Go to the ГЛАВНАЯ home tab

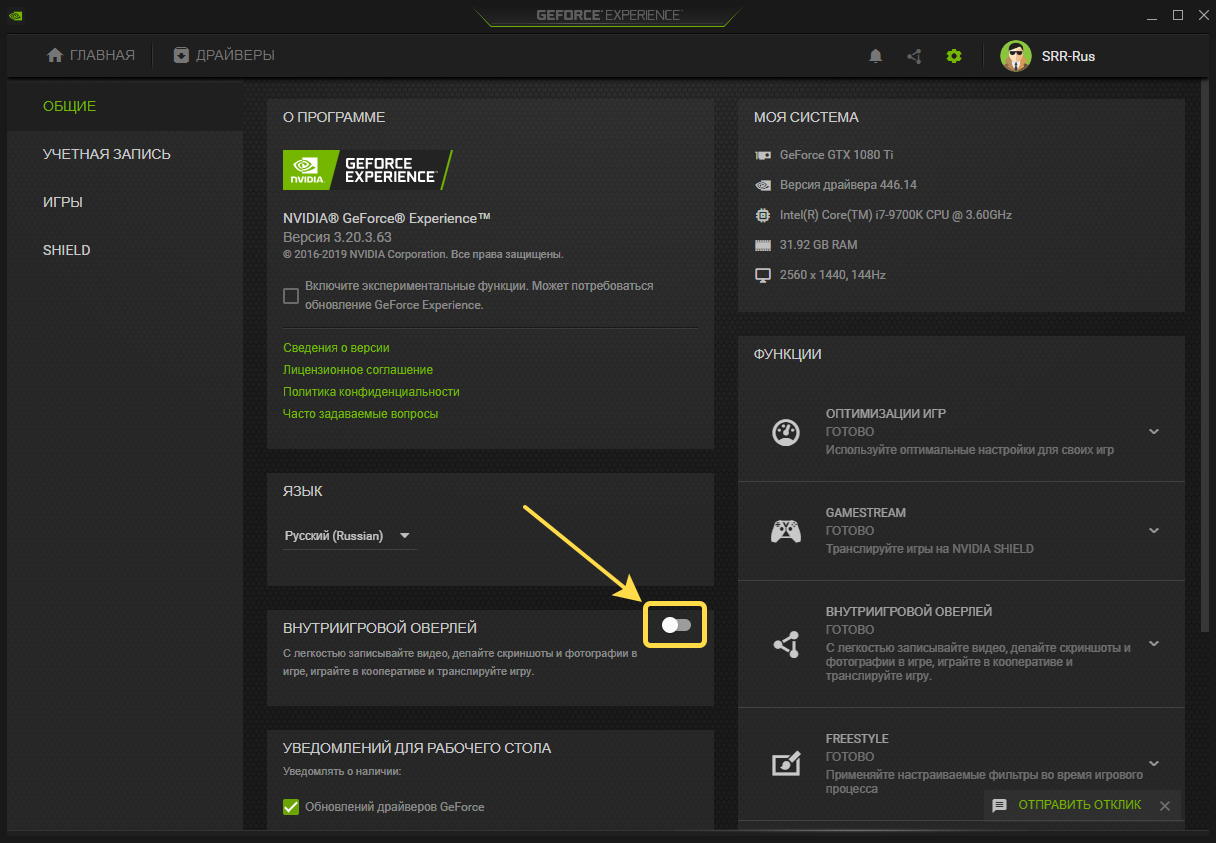pos(91,56)
